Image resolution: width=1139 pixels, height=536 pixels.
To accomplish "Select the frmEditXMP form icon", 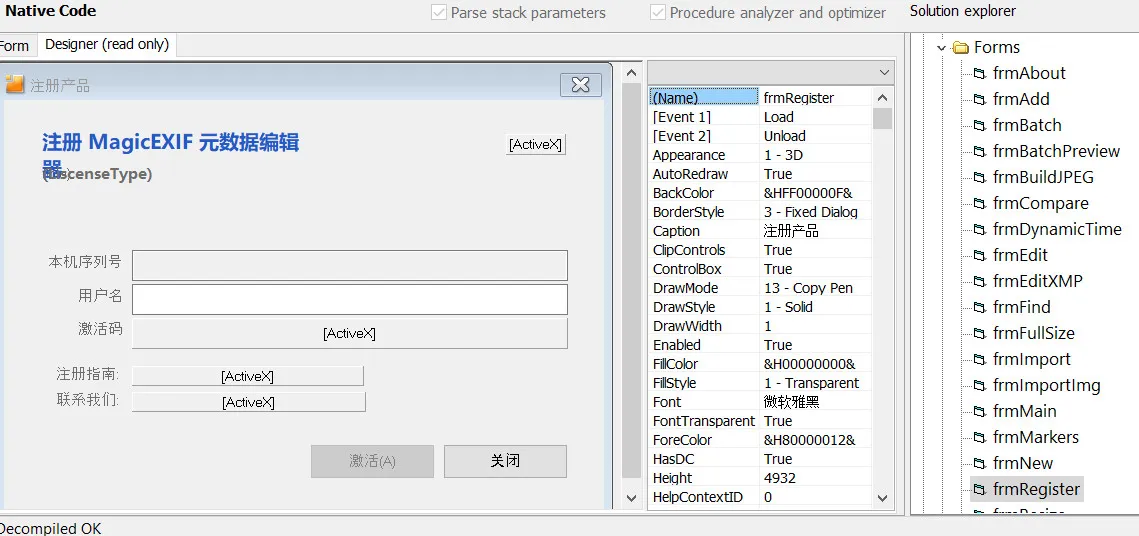I will [x=980, y=281].
